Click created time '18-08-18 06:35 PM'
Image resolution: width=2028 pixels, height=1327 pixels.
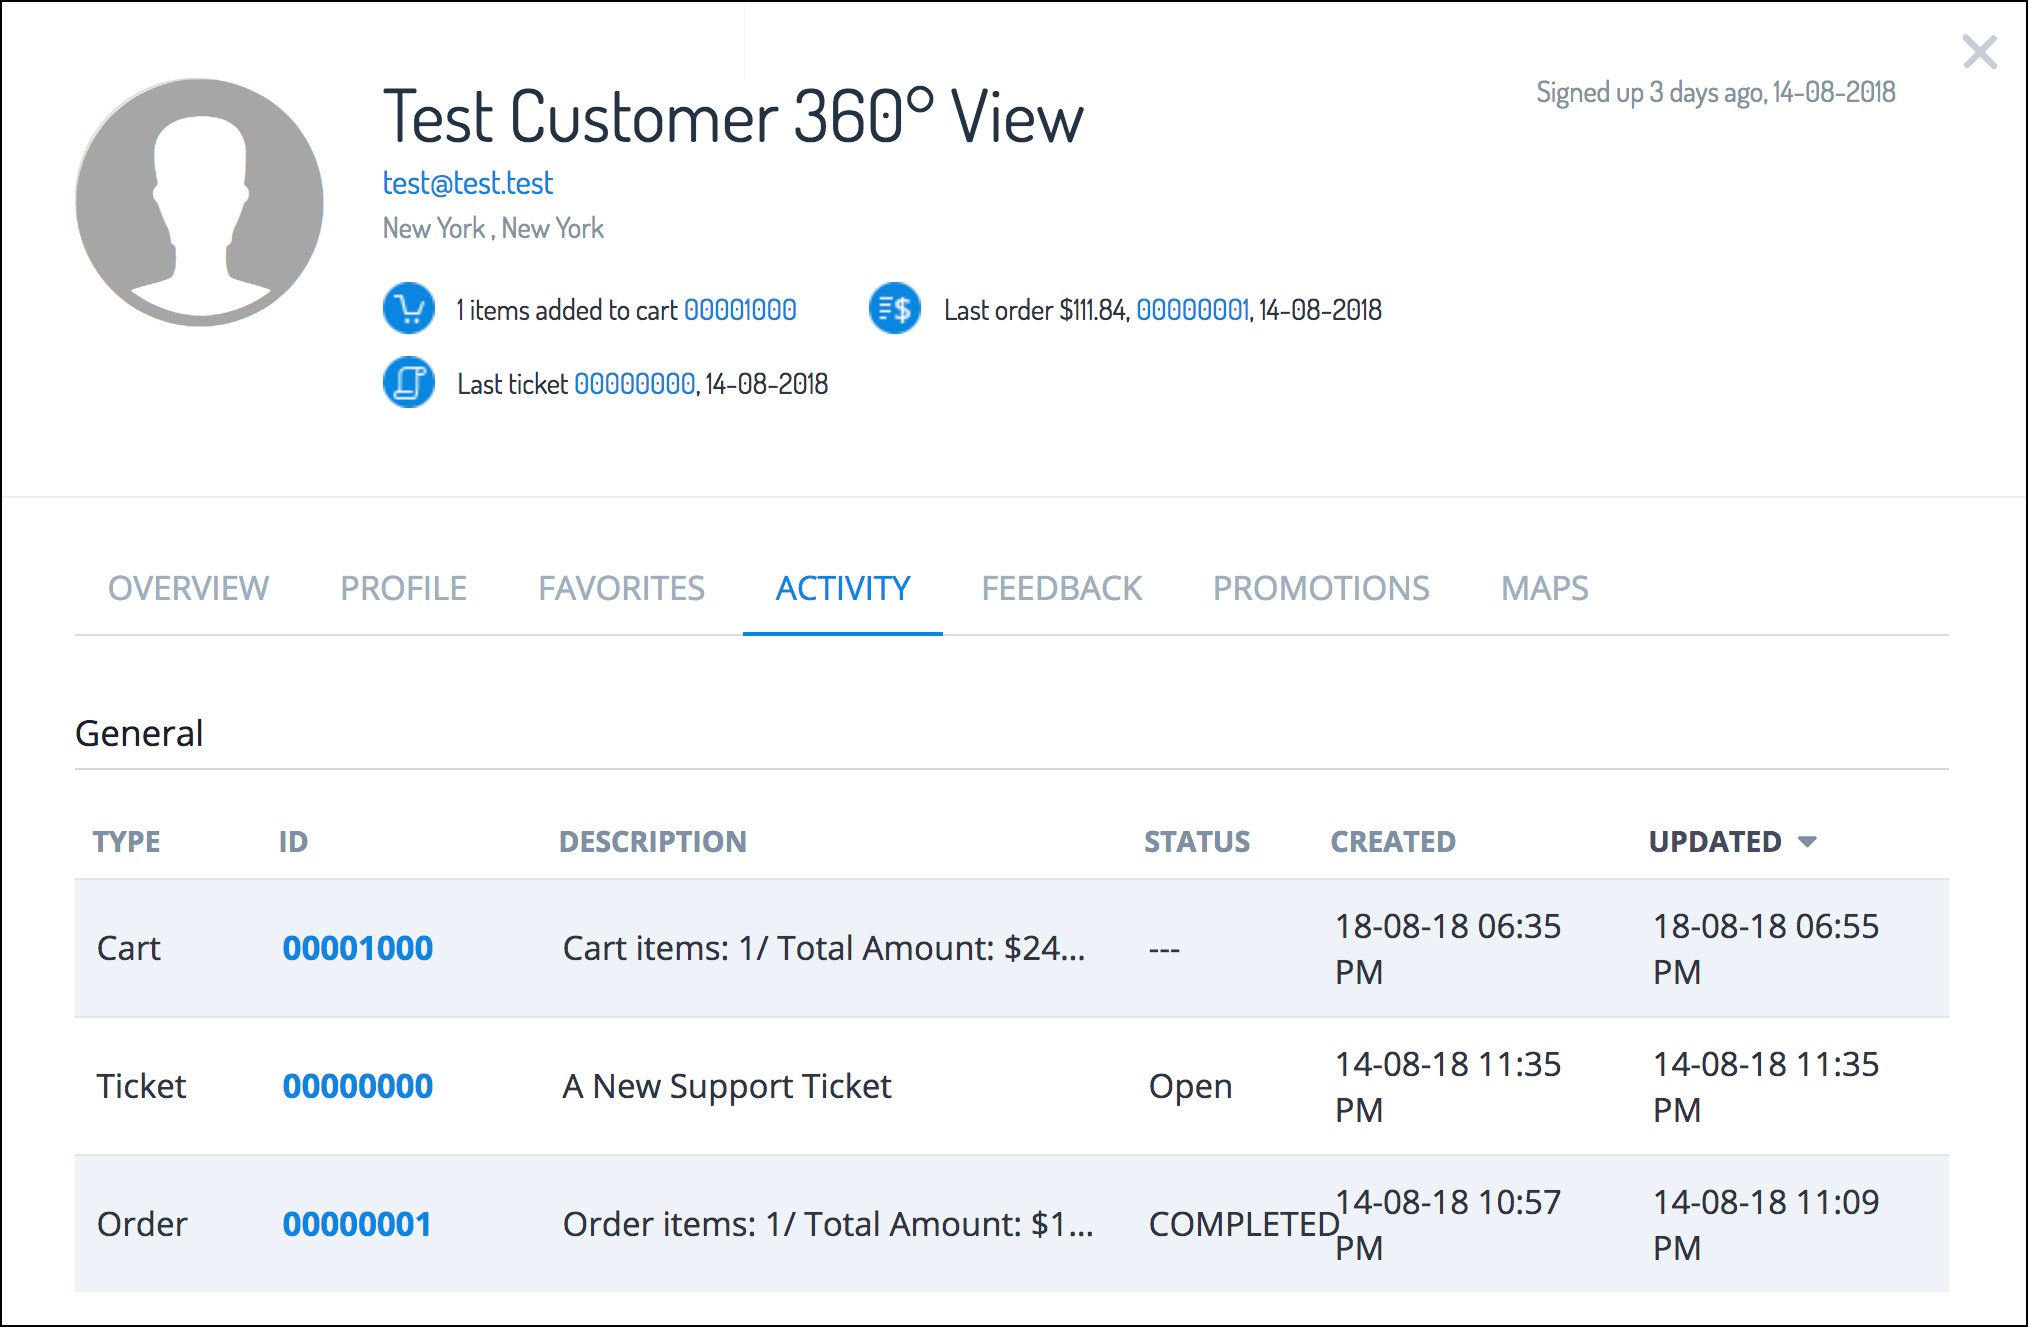pos(1448,948)
